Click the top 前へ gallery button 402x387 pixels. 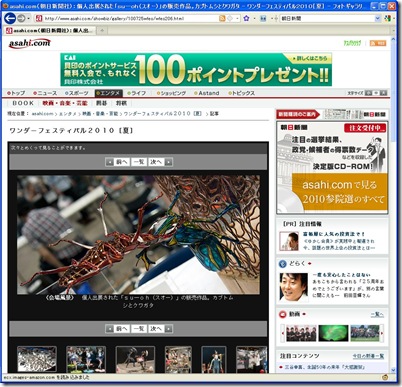click(x=122, y=162)
